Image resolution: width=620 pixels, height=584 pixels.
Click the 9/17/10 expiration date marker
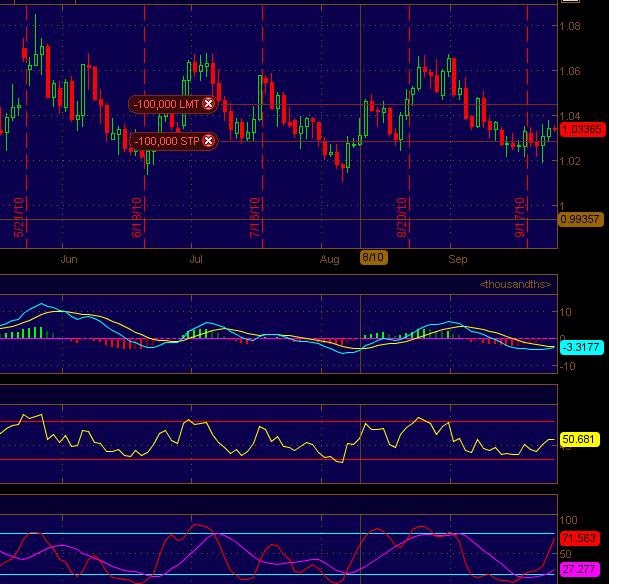(x=520, y=217)
